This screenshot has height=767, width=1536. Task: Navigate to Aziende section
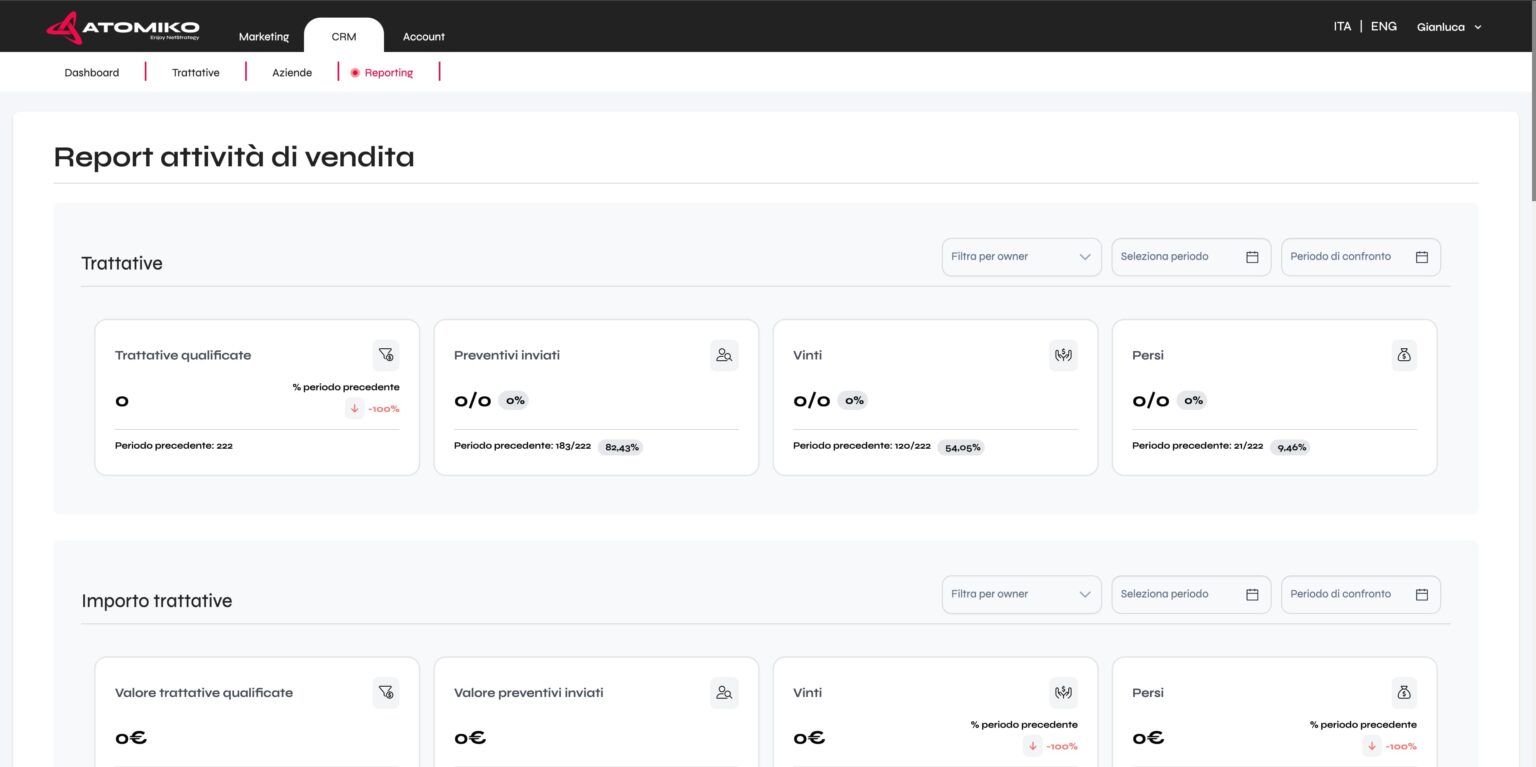(x=292, y=73)
